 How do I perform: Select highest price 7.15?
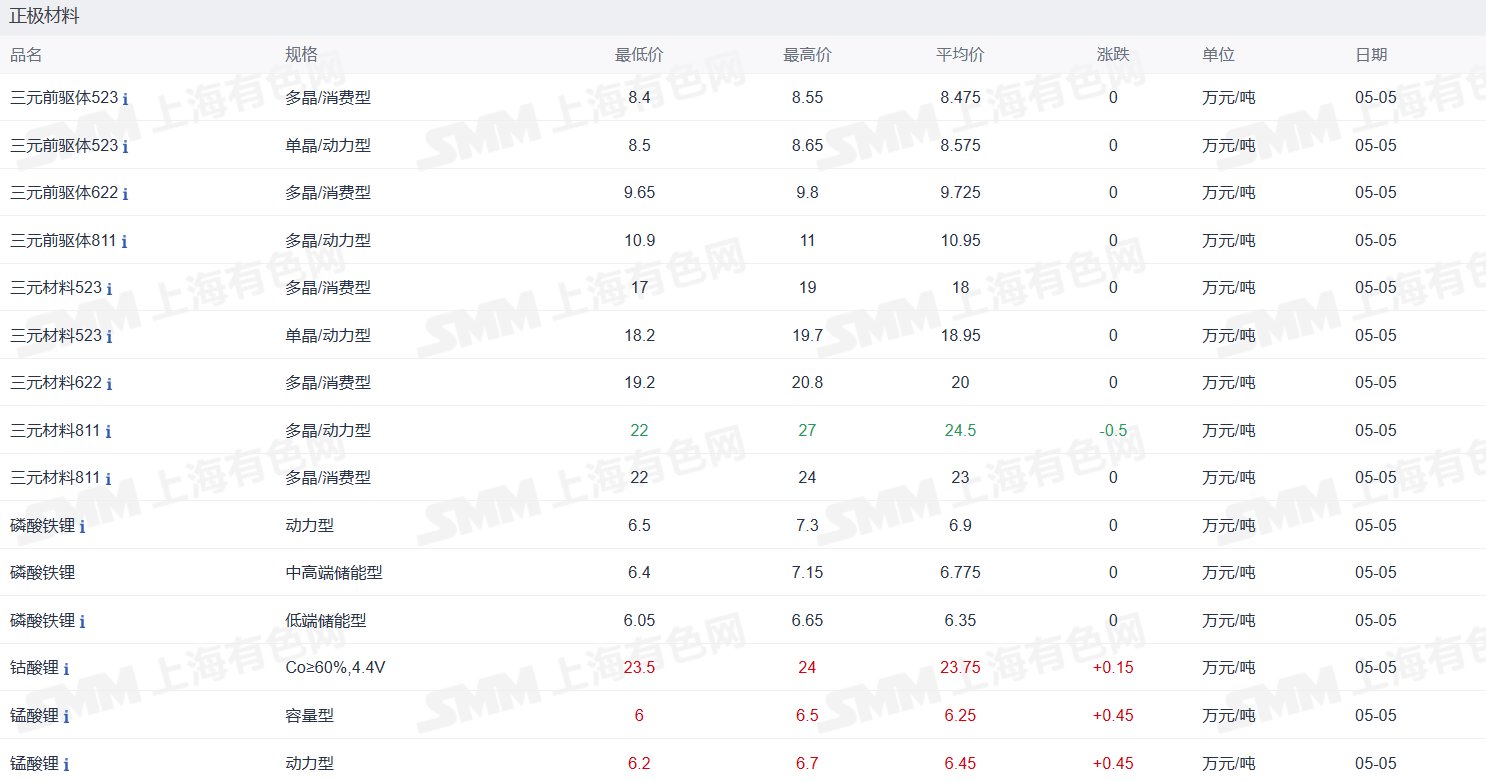click(807, 573)
